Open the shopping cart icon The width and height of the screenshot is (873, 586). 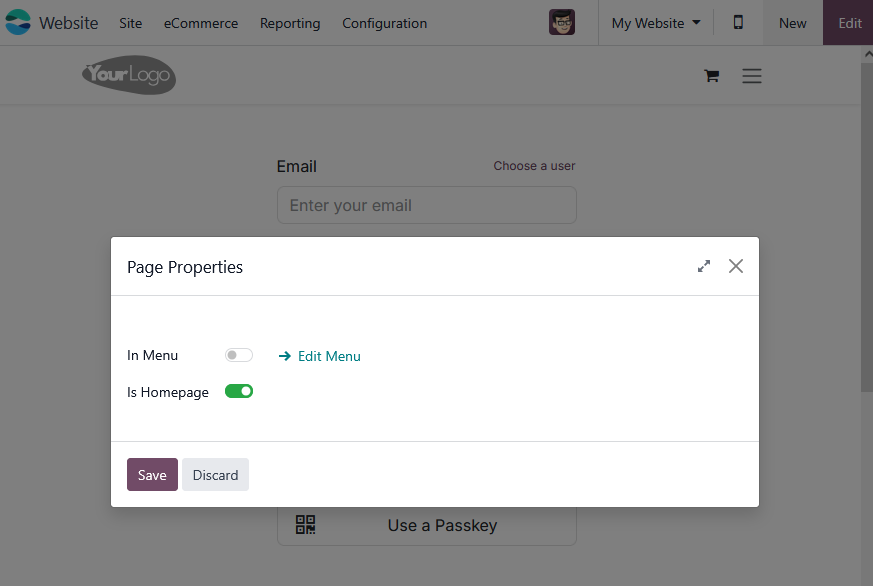pyautogui.click(x=712, y=75)
